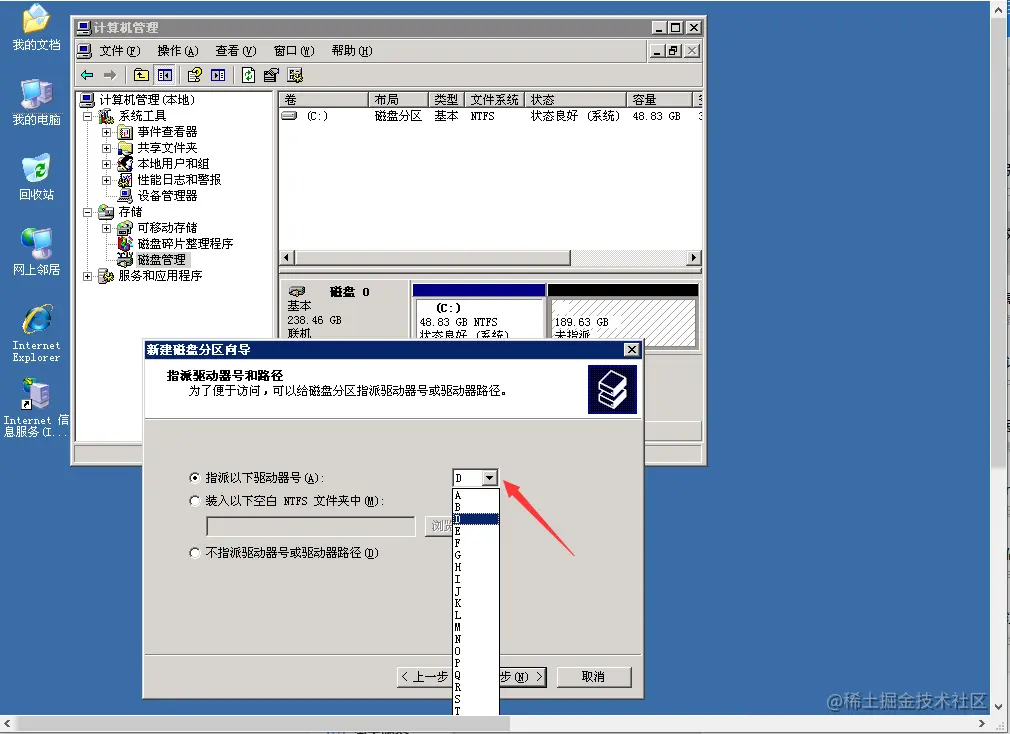Toggle the console tree pane icon
The width and height of the screenshot is (1010, 734).
pyautogui.click(x=164, y=74)
